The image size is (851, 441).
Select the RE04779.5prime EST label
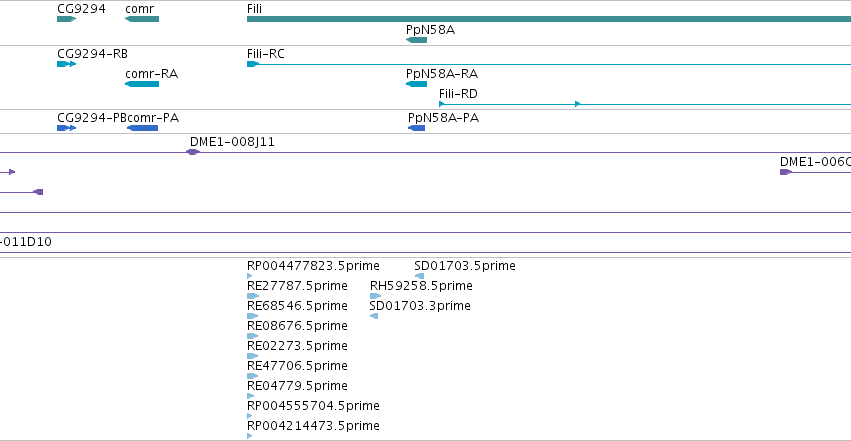(x=297, y=386)
